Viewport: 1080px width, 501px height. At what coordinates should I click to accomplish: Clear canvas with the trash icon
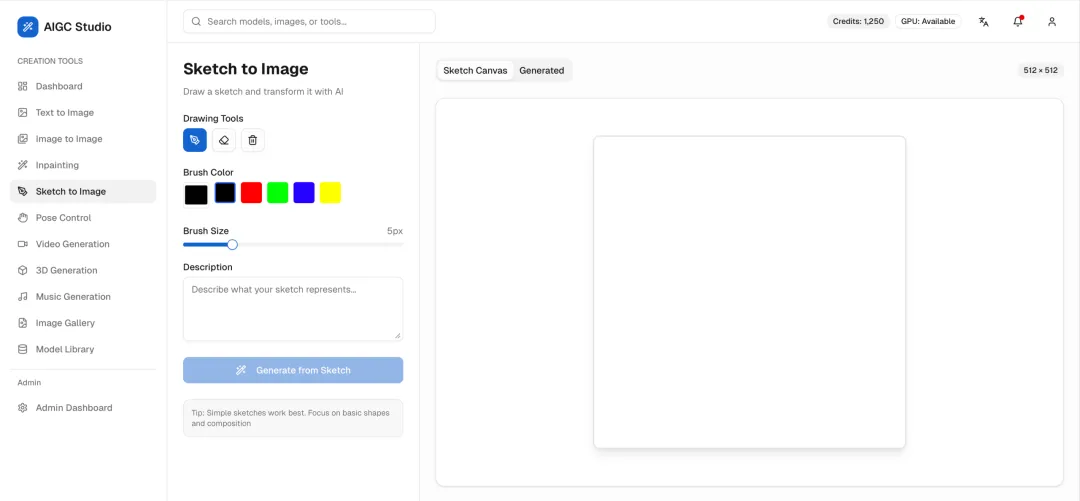pos(253,140)
